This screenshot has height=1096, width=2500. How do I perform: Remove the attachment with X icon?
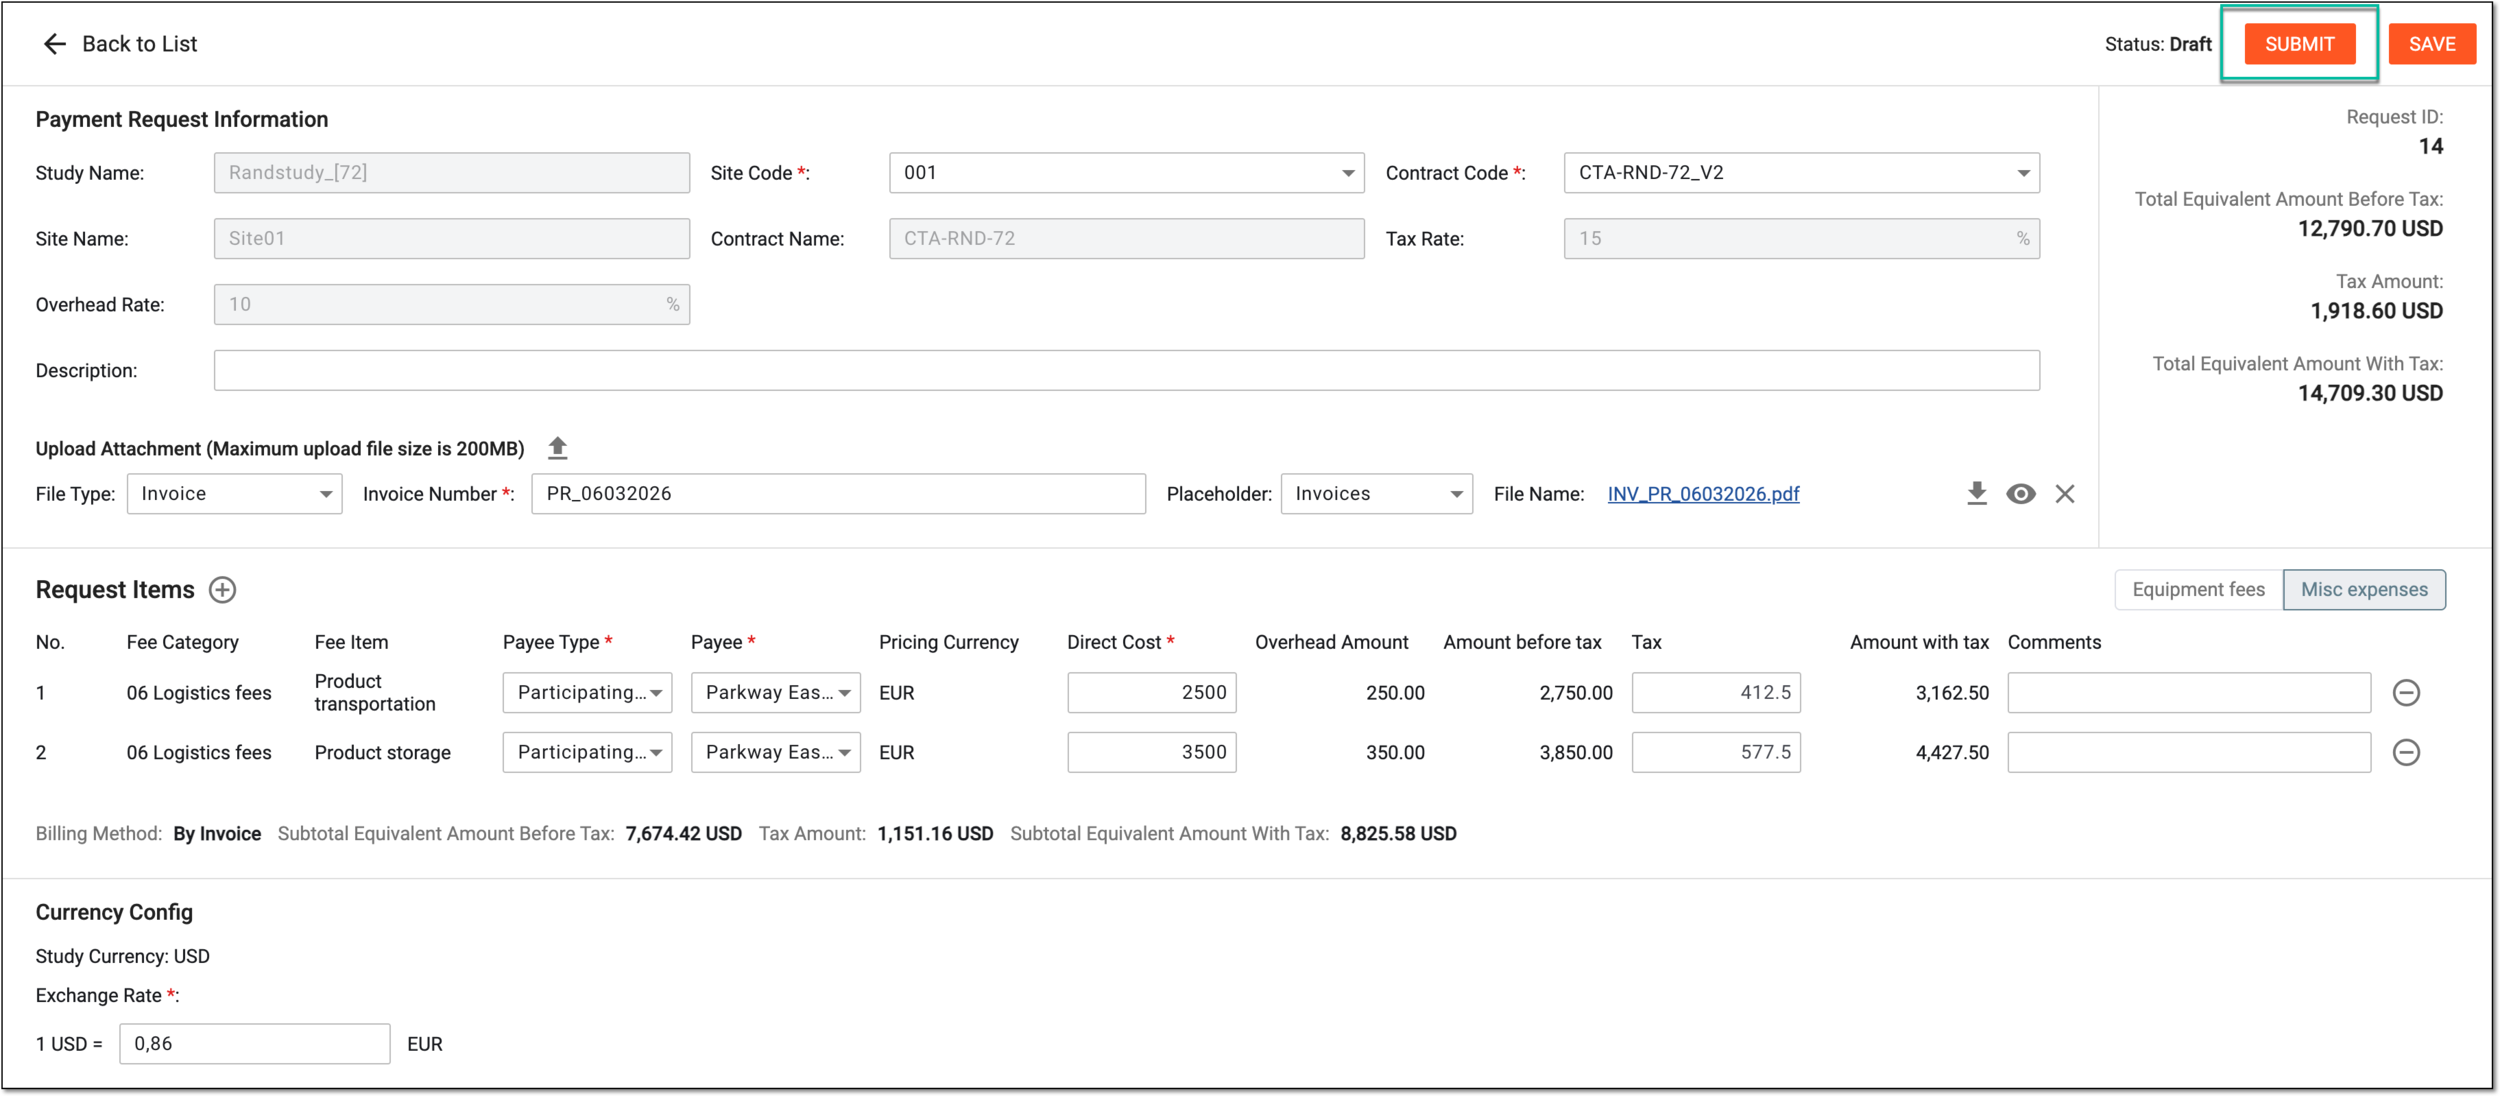coord(2065,494)
